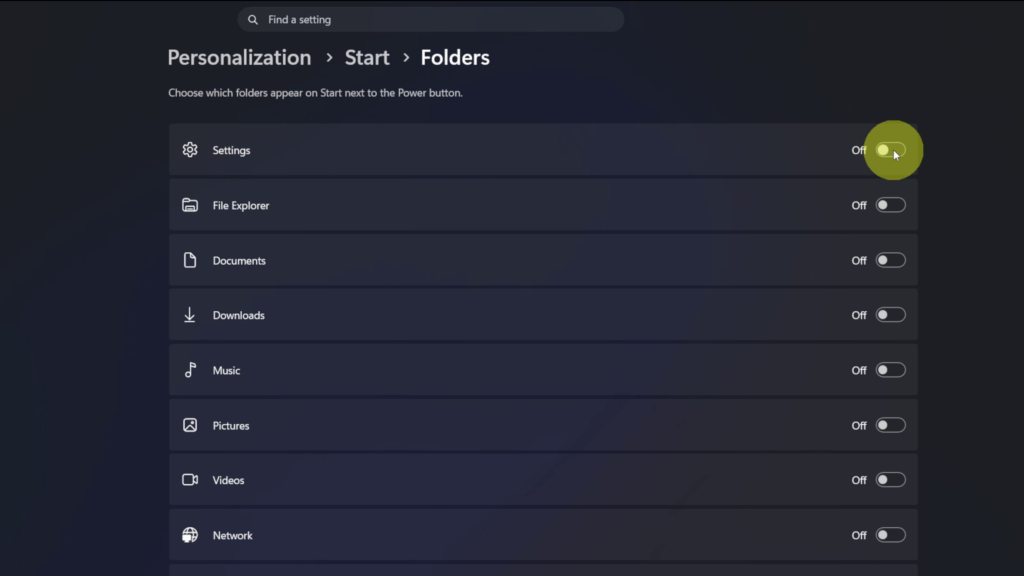The width and height of the screenshot is (1024, 576).
Task: Click the Off label in Network row
Action: (859, 536)
